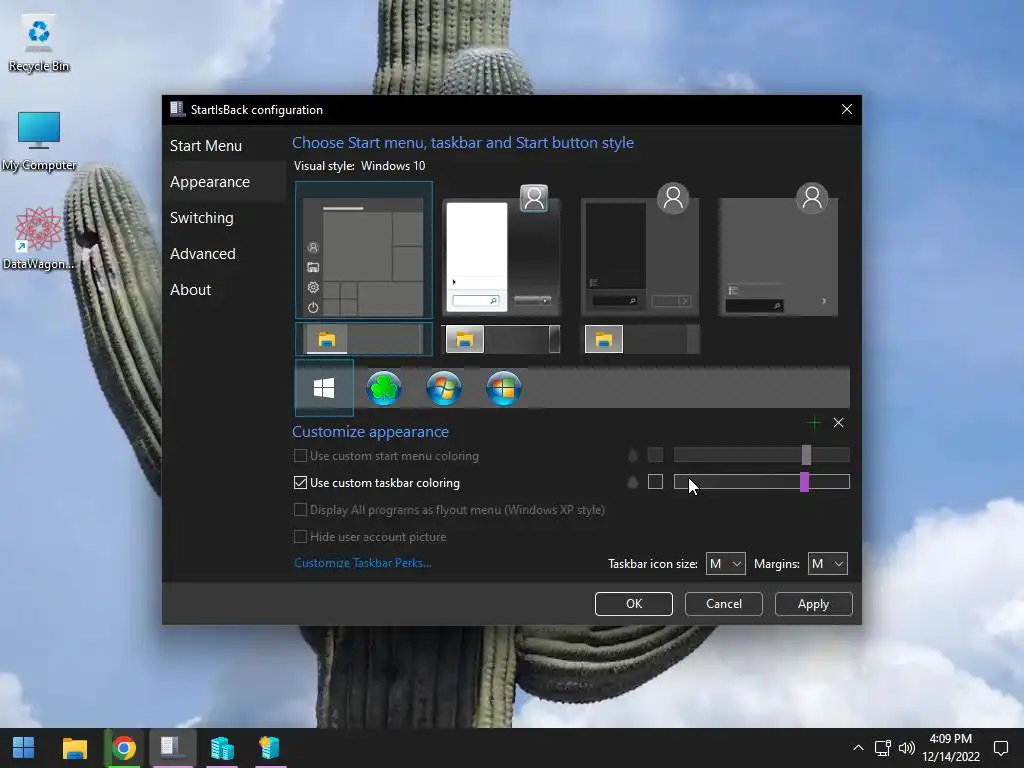Viewport: 1024px width, 768px height.
Task: Click the last teal taskbar app icon
Action: pos(270,748)
